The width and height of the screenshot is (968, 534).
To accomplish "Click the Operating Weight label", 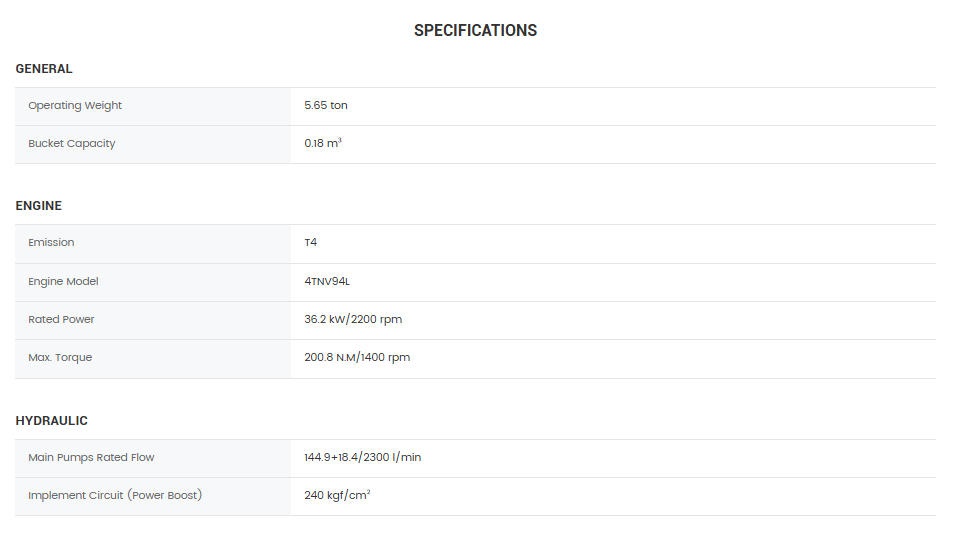I will pos(75,106).
